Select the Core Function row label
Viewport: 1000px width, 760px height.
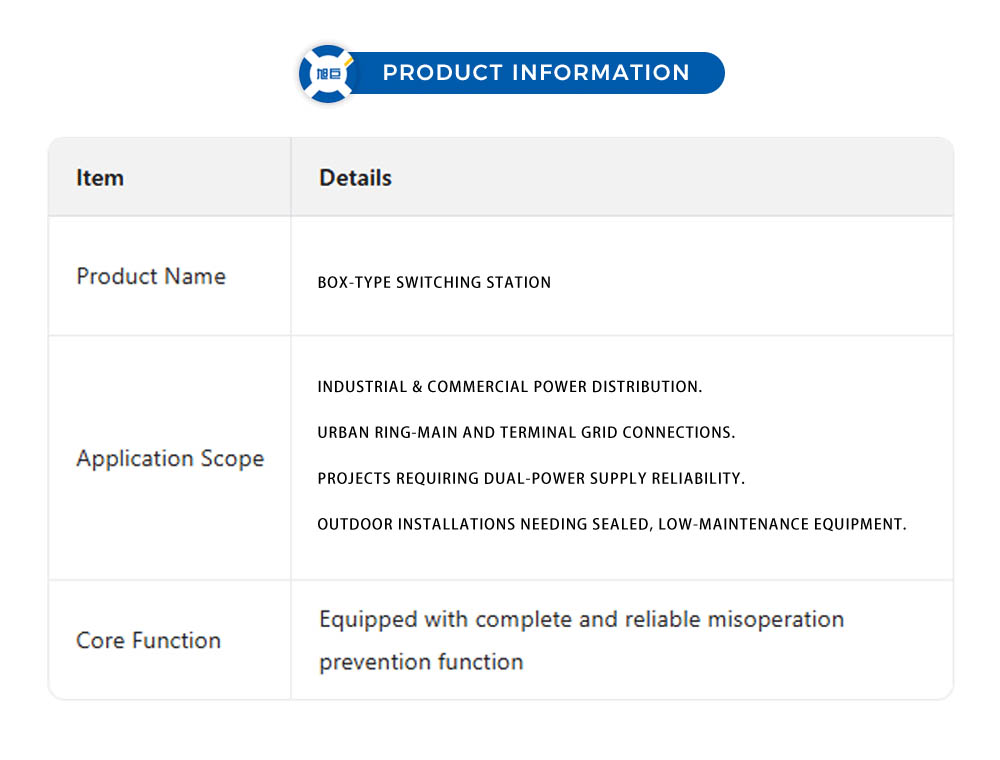point(148,641)
